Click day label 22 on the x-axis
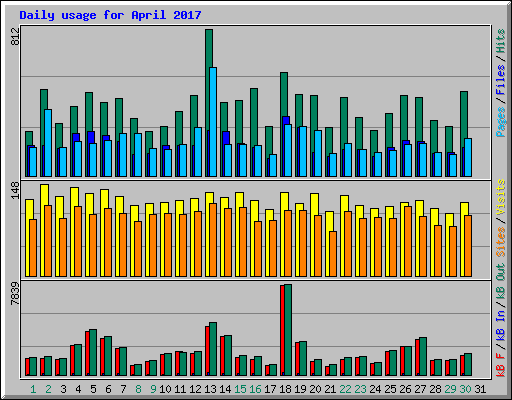Image resolution: width=512 pixels, height=400 pixels. click(x=345, y=389)
